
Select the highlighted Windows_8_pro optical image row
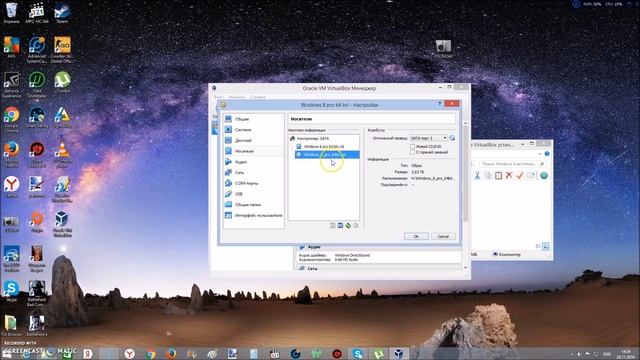[x=327, y=155]
